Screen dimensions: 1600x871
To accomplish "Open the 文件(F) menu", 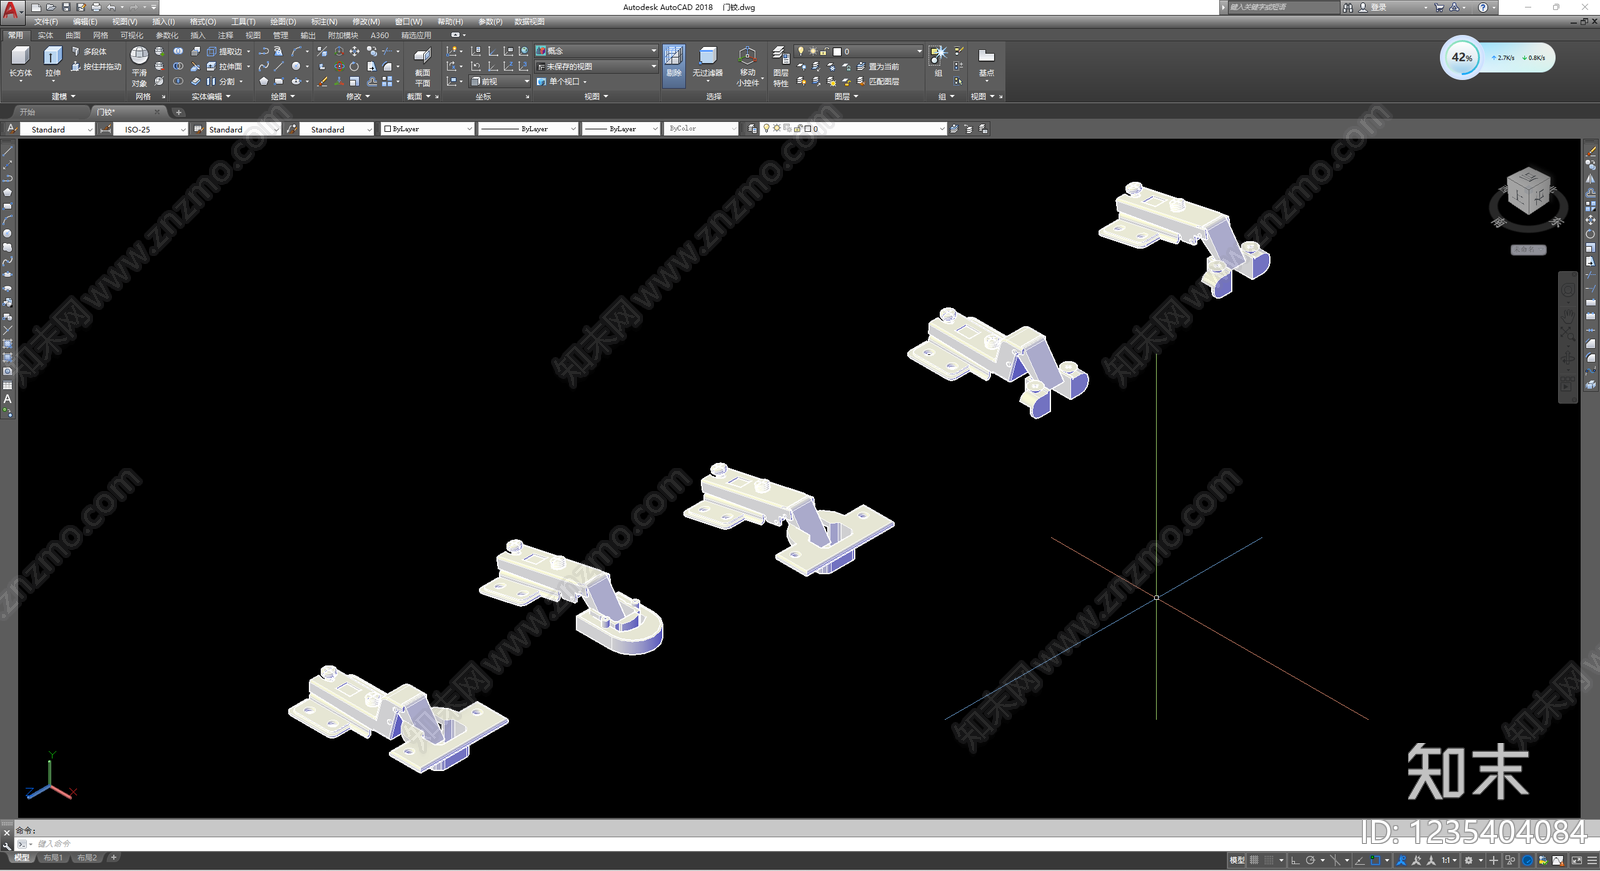I will tap(46, 21).
